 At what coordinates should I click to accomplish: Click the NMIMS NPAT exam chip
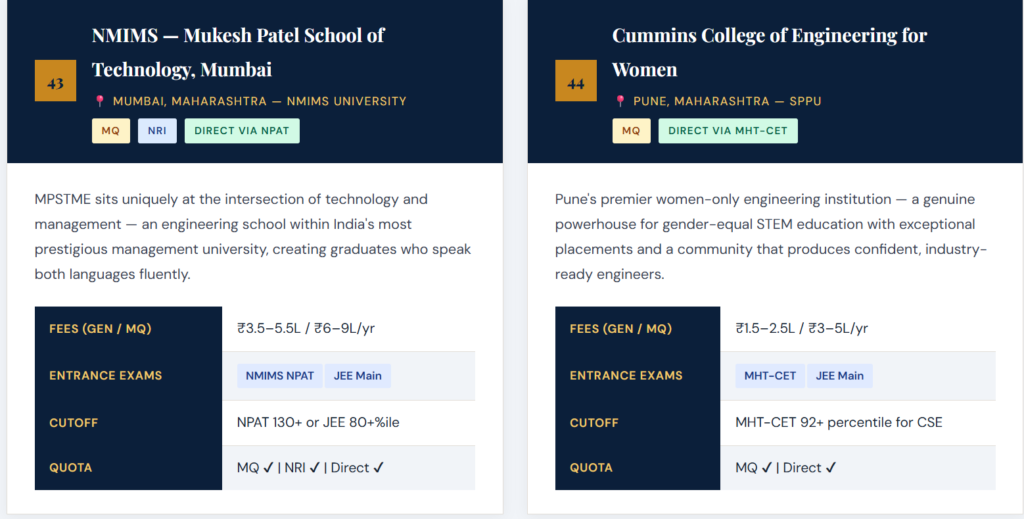[x=279, y=376]
